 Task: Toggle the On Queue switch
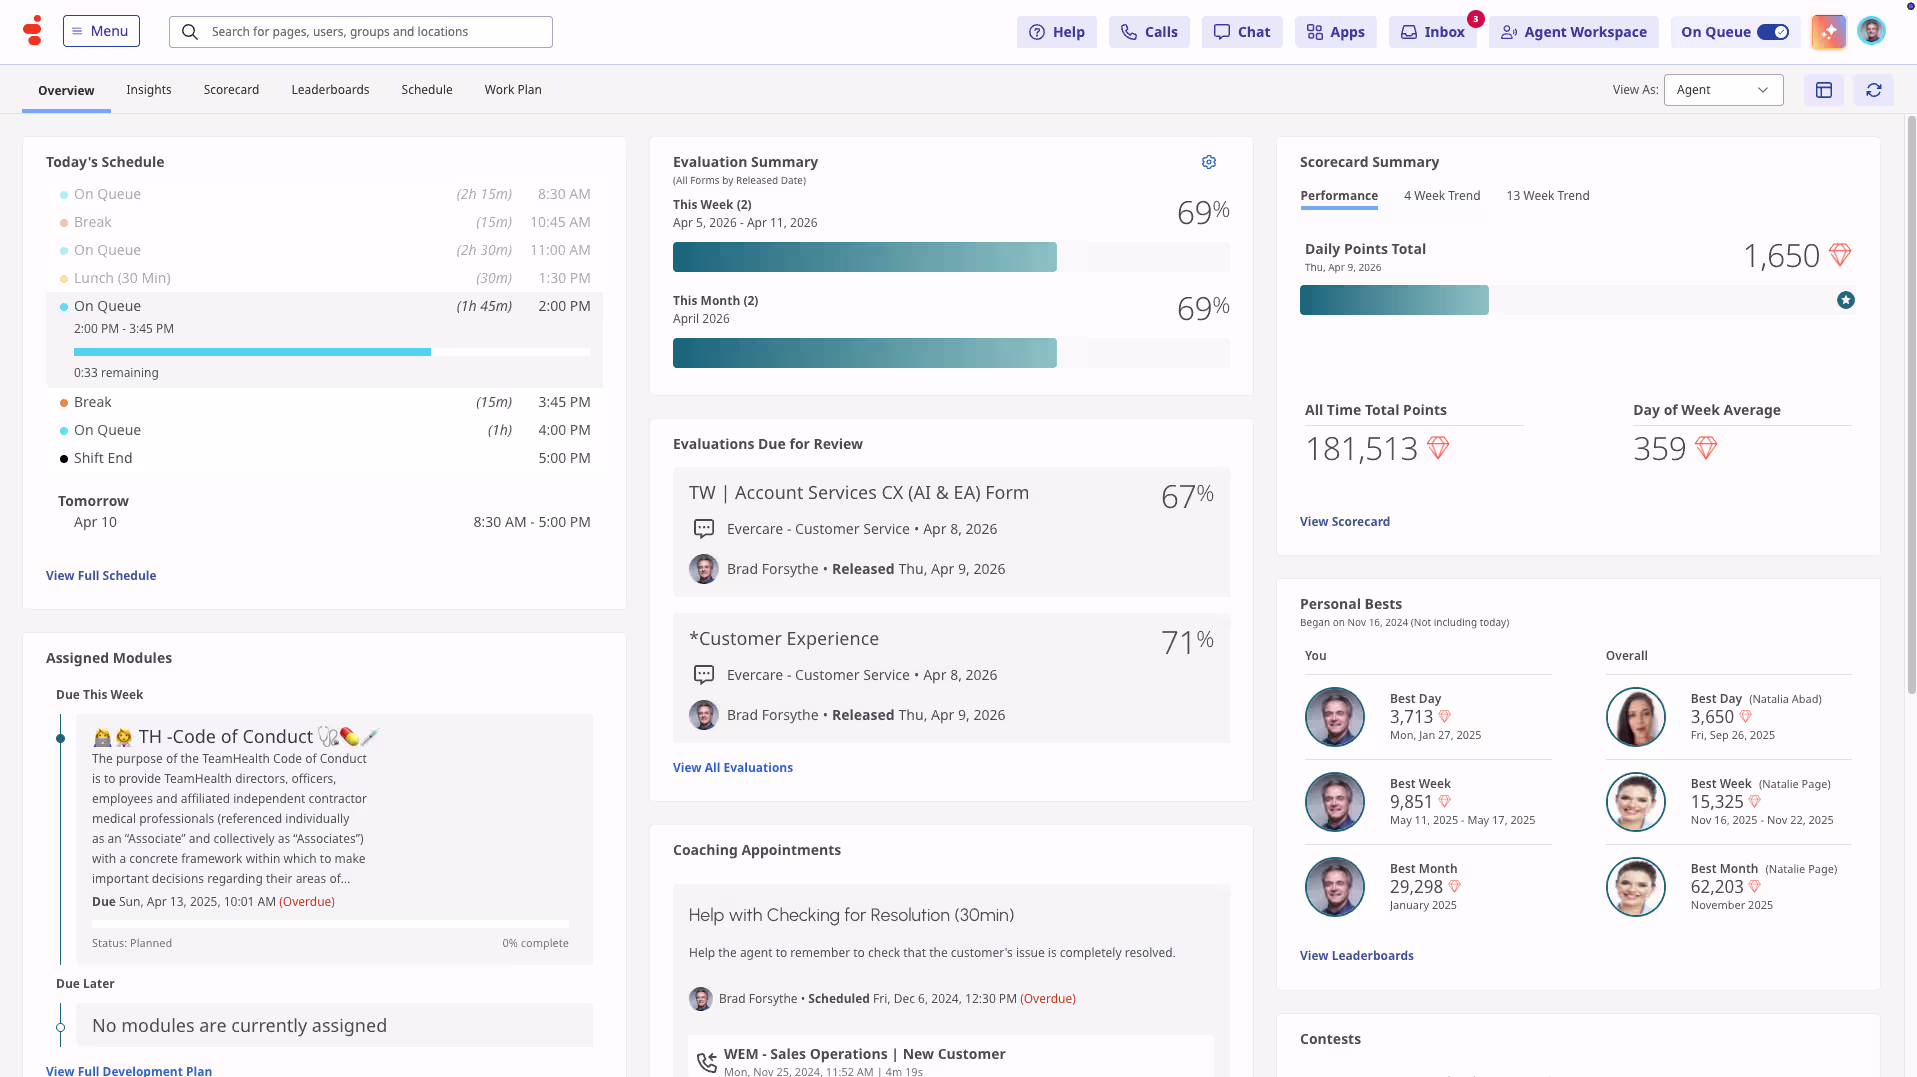[1773, 32]
